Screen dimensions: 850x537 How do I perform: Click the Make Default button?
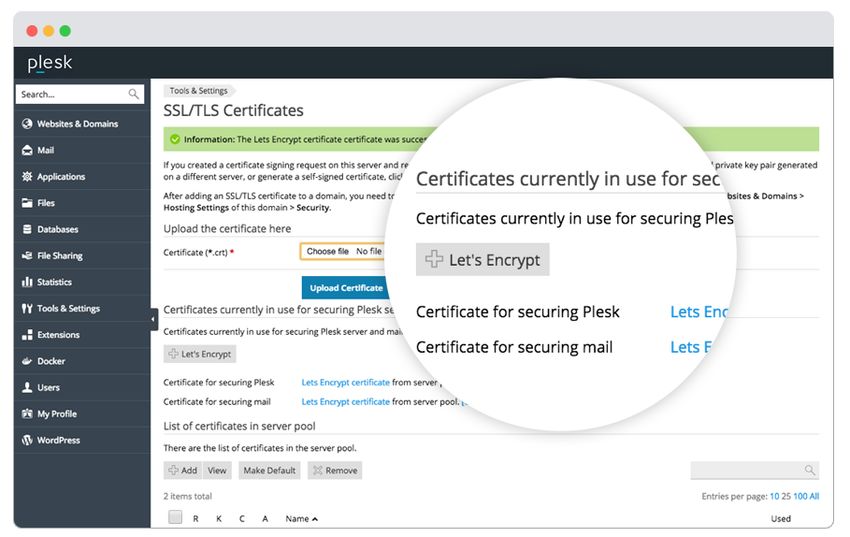[x=269, y=470]
